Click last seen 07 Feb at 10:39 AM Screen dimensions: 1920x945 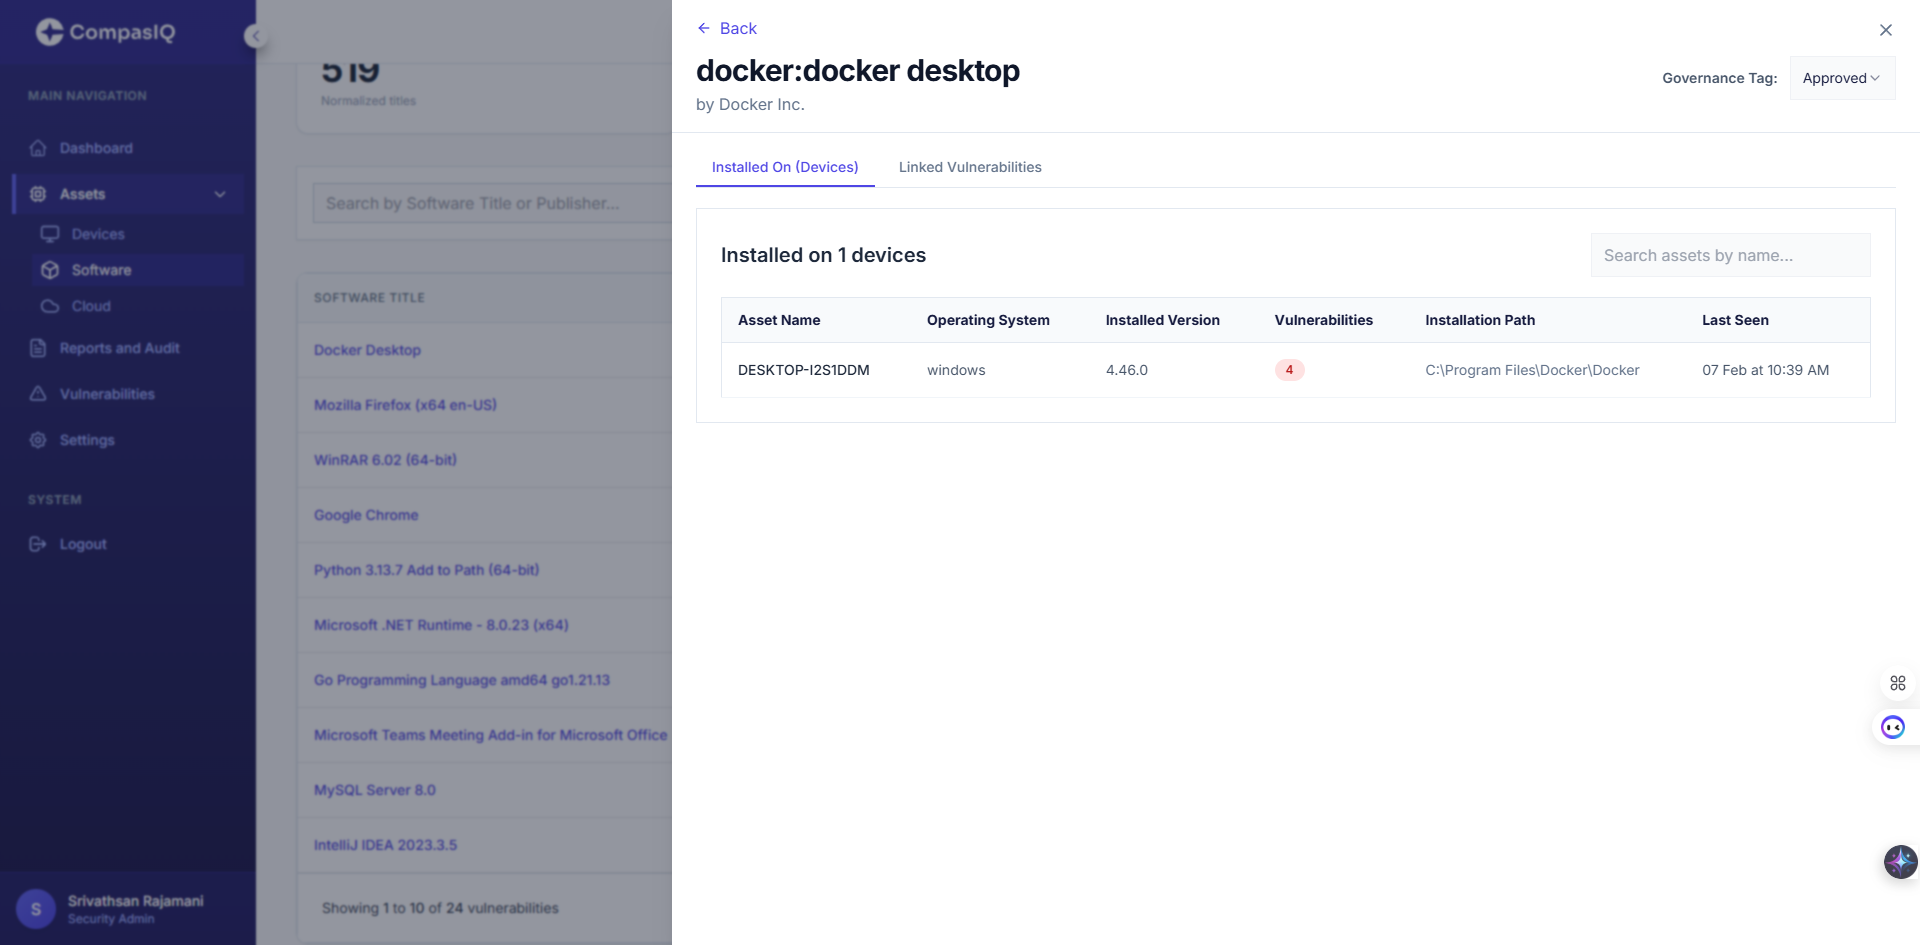(x=1766, y=370)
